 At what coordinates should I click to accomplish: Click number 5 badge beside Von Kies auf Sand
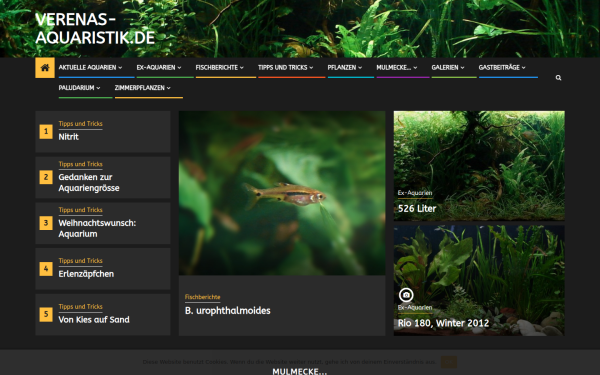(x=46, y=314)
